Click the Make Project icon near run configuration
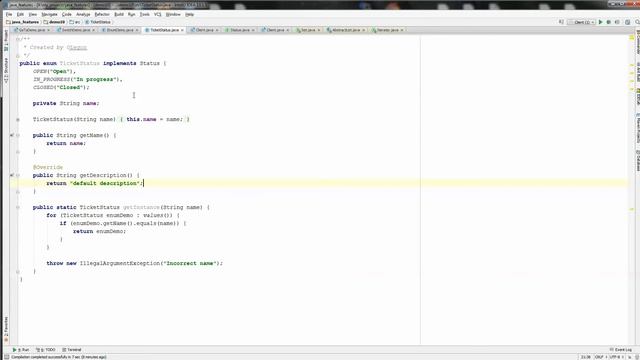 click(561, 22)
